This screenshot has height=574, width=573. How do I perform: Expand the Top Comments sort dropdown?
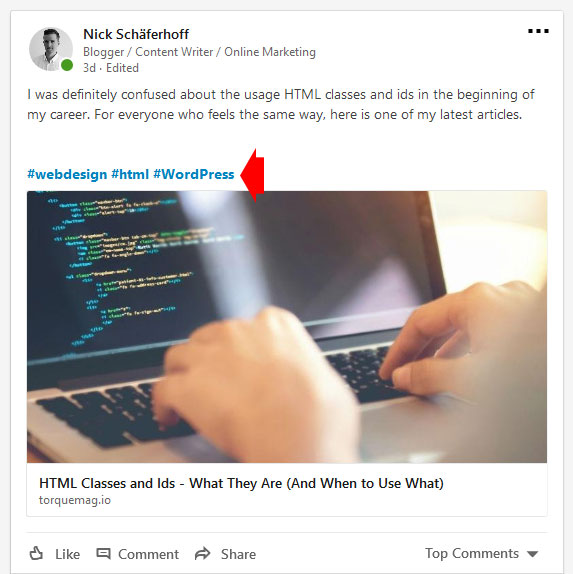pyautogui.click(x=481, y=554)
